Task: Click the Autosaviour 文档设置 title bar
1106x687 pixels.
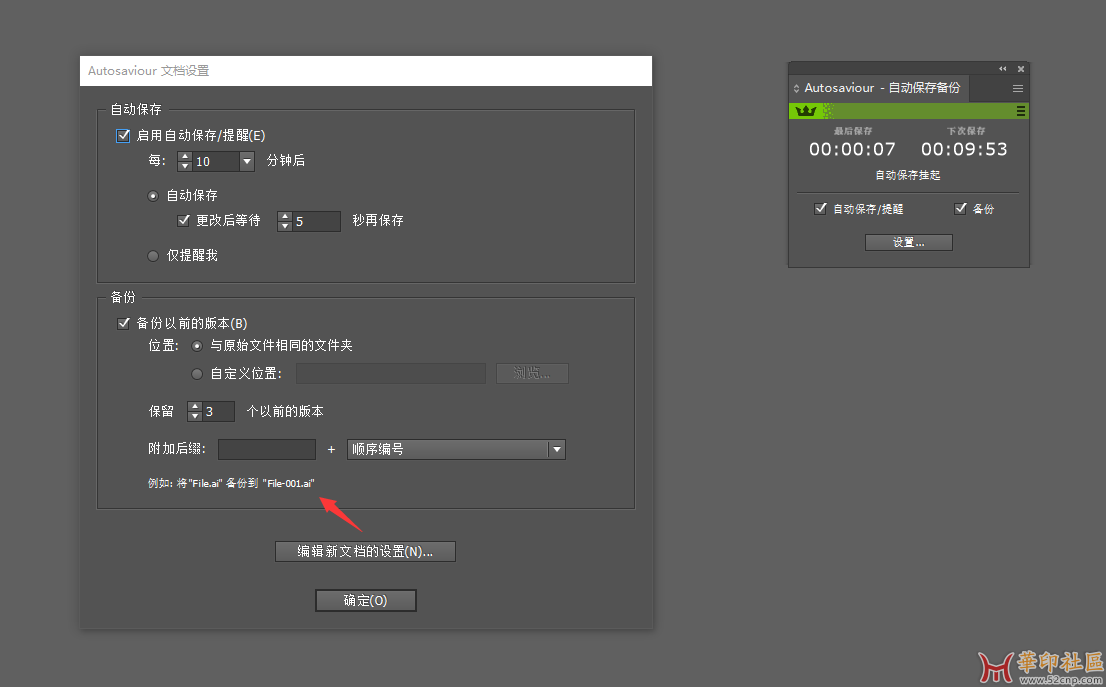Action: coord(365,71)
